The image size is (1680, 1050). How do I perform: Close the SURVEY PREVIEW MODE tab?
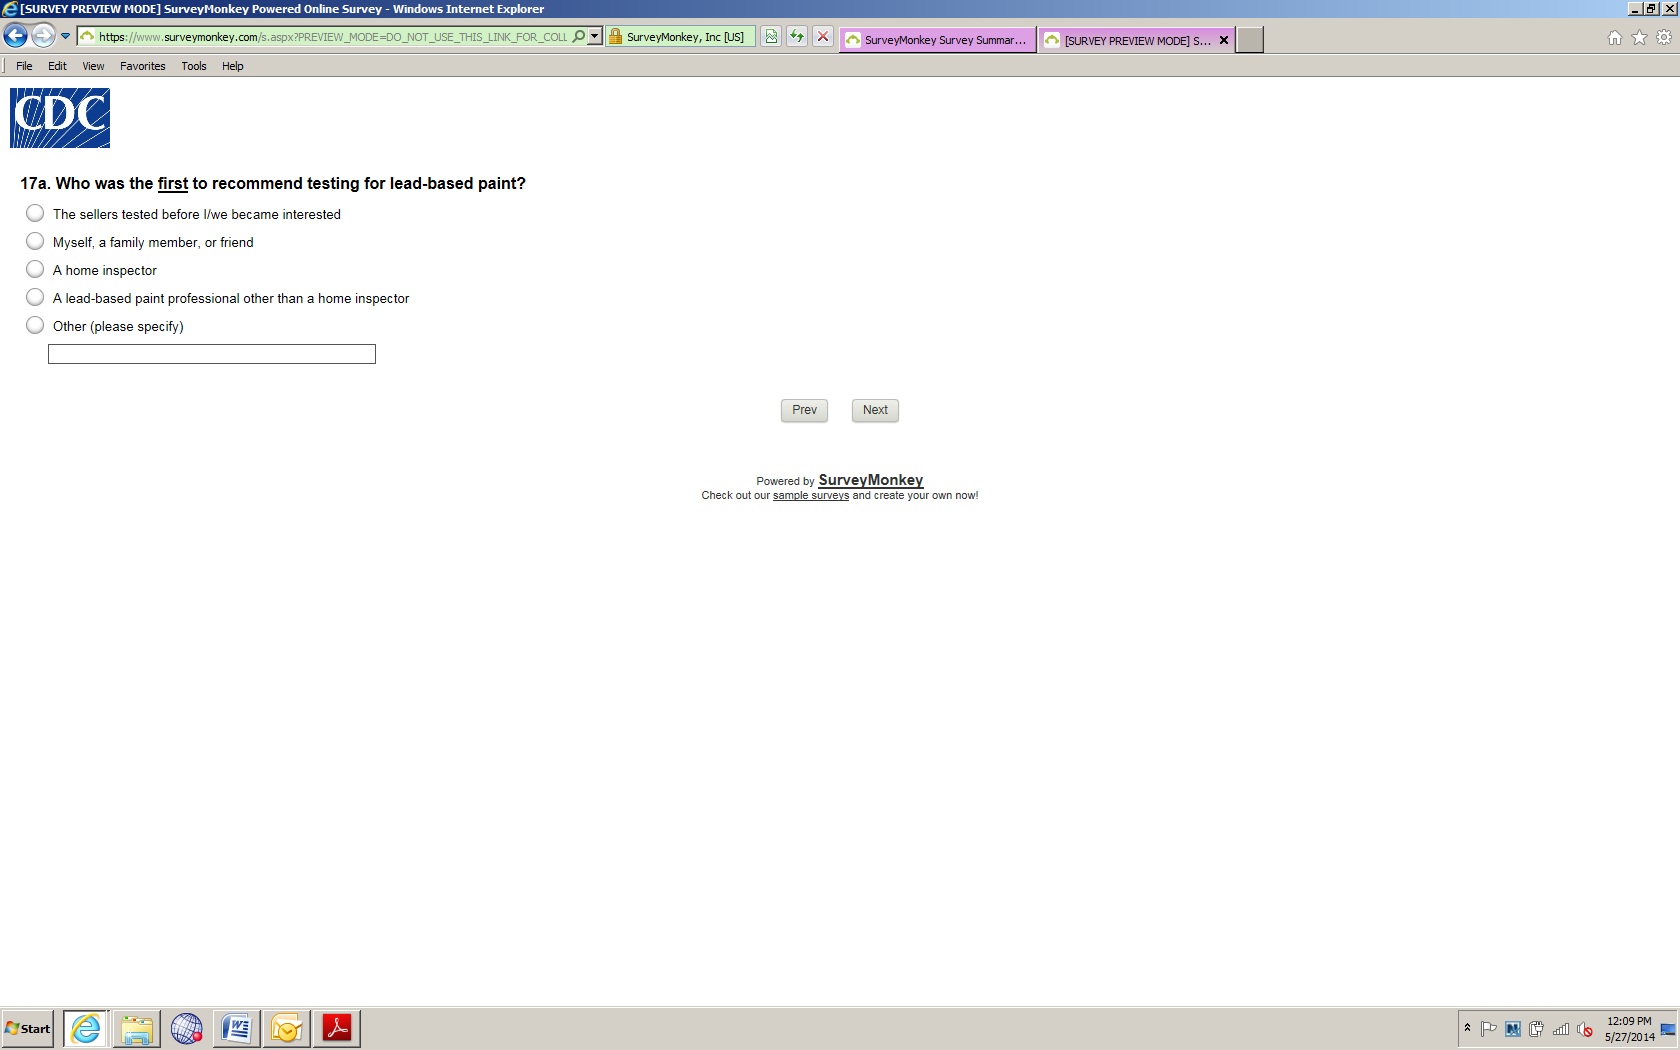[x=1223, y=40]
